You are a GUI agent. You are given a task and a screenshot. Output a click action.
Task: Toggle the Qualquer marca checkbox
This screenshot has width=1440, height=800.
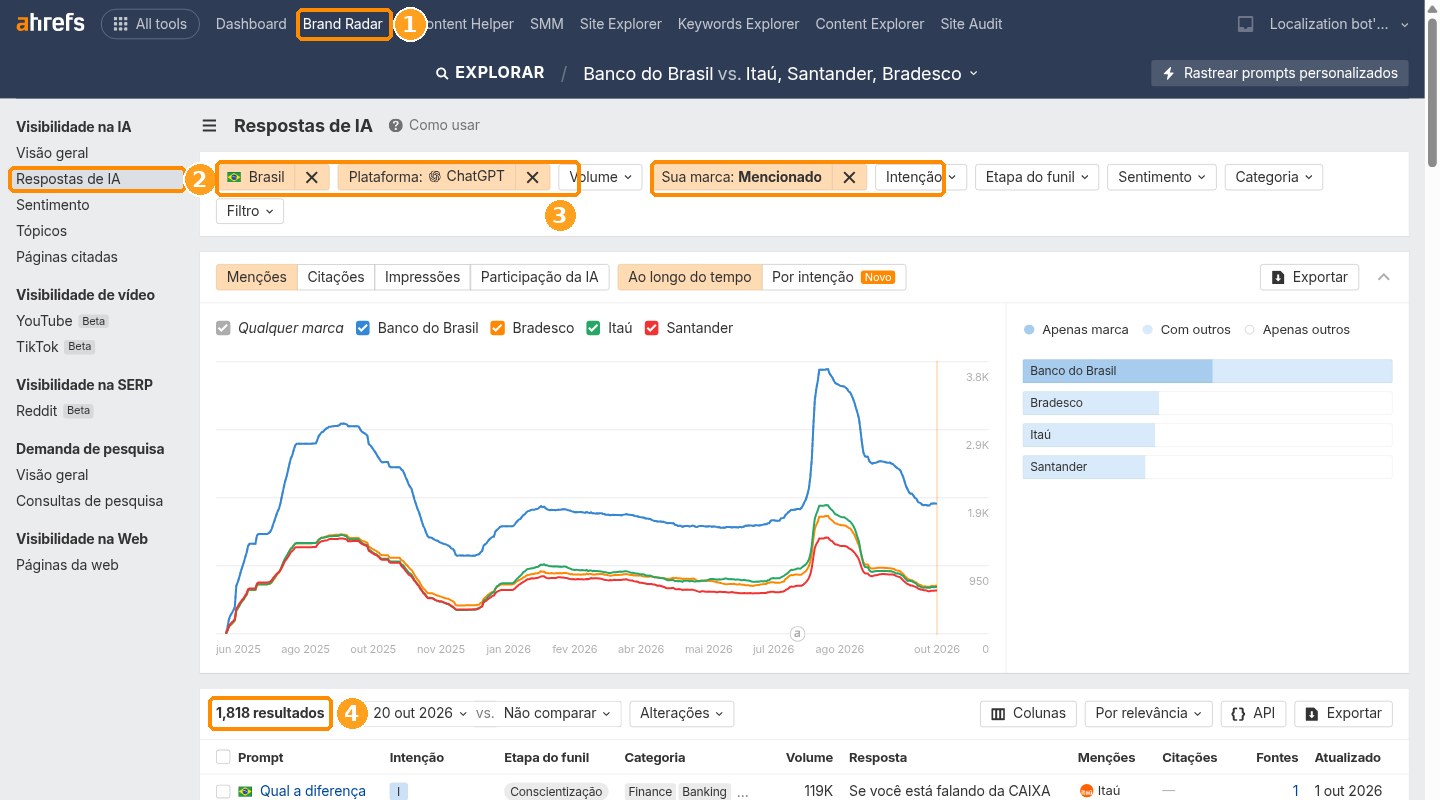pyautogui.click(x=223, y=328)
